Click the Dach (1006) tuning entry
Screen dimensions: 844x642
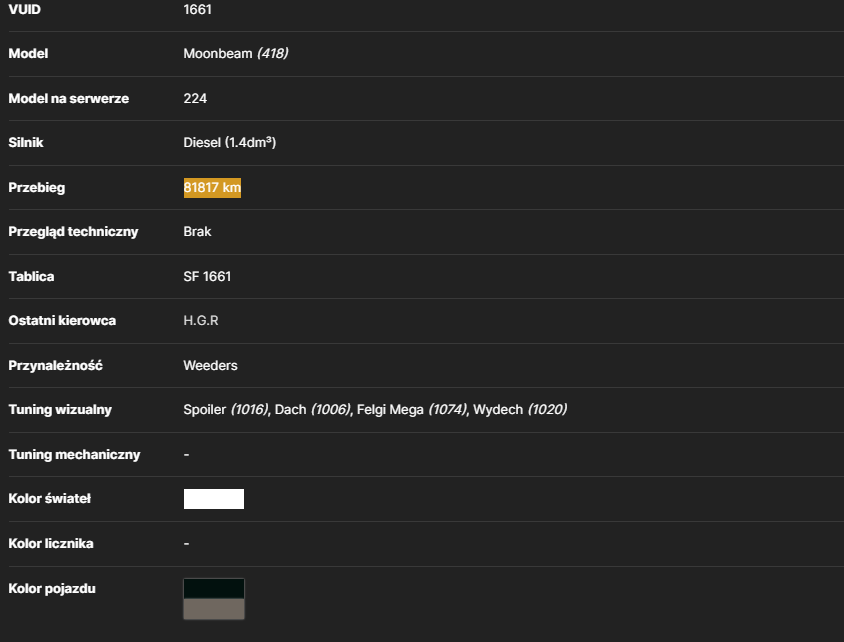[313, 410]
